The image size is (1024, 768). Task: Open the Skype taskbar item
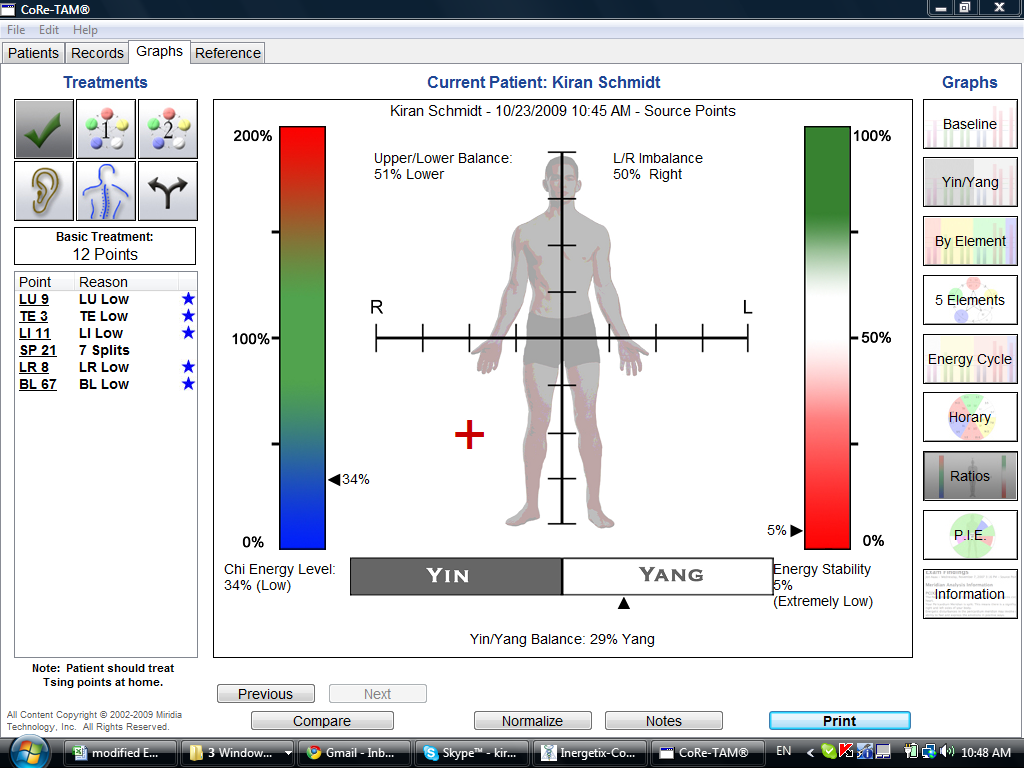[472, 752]
